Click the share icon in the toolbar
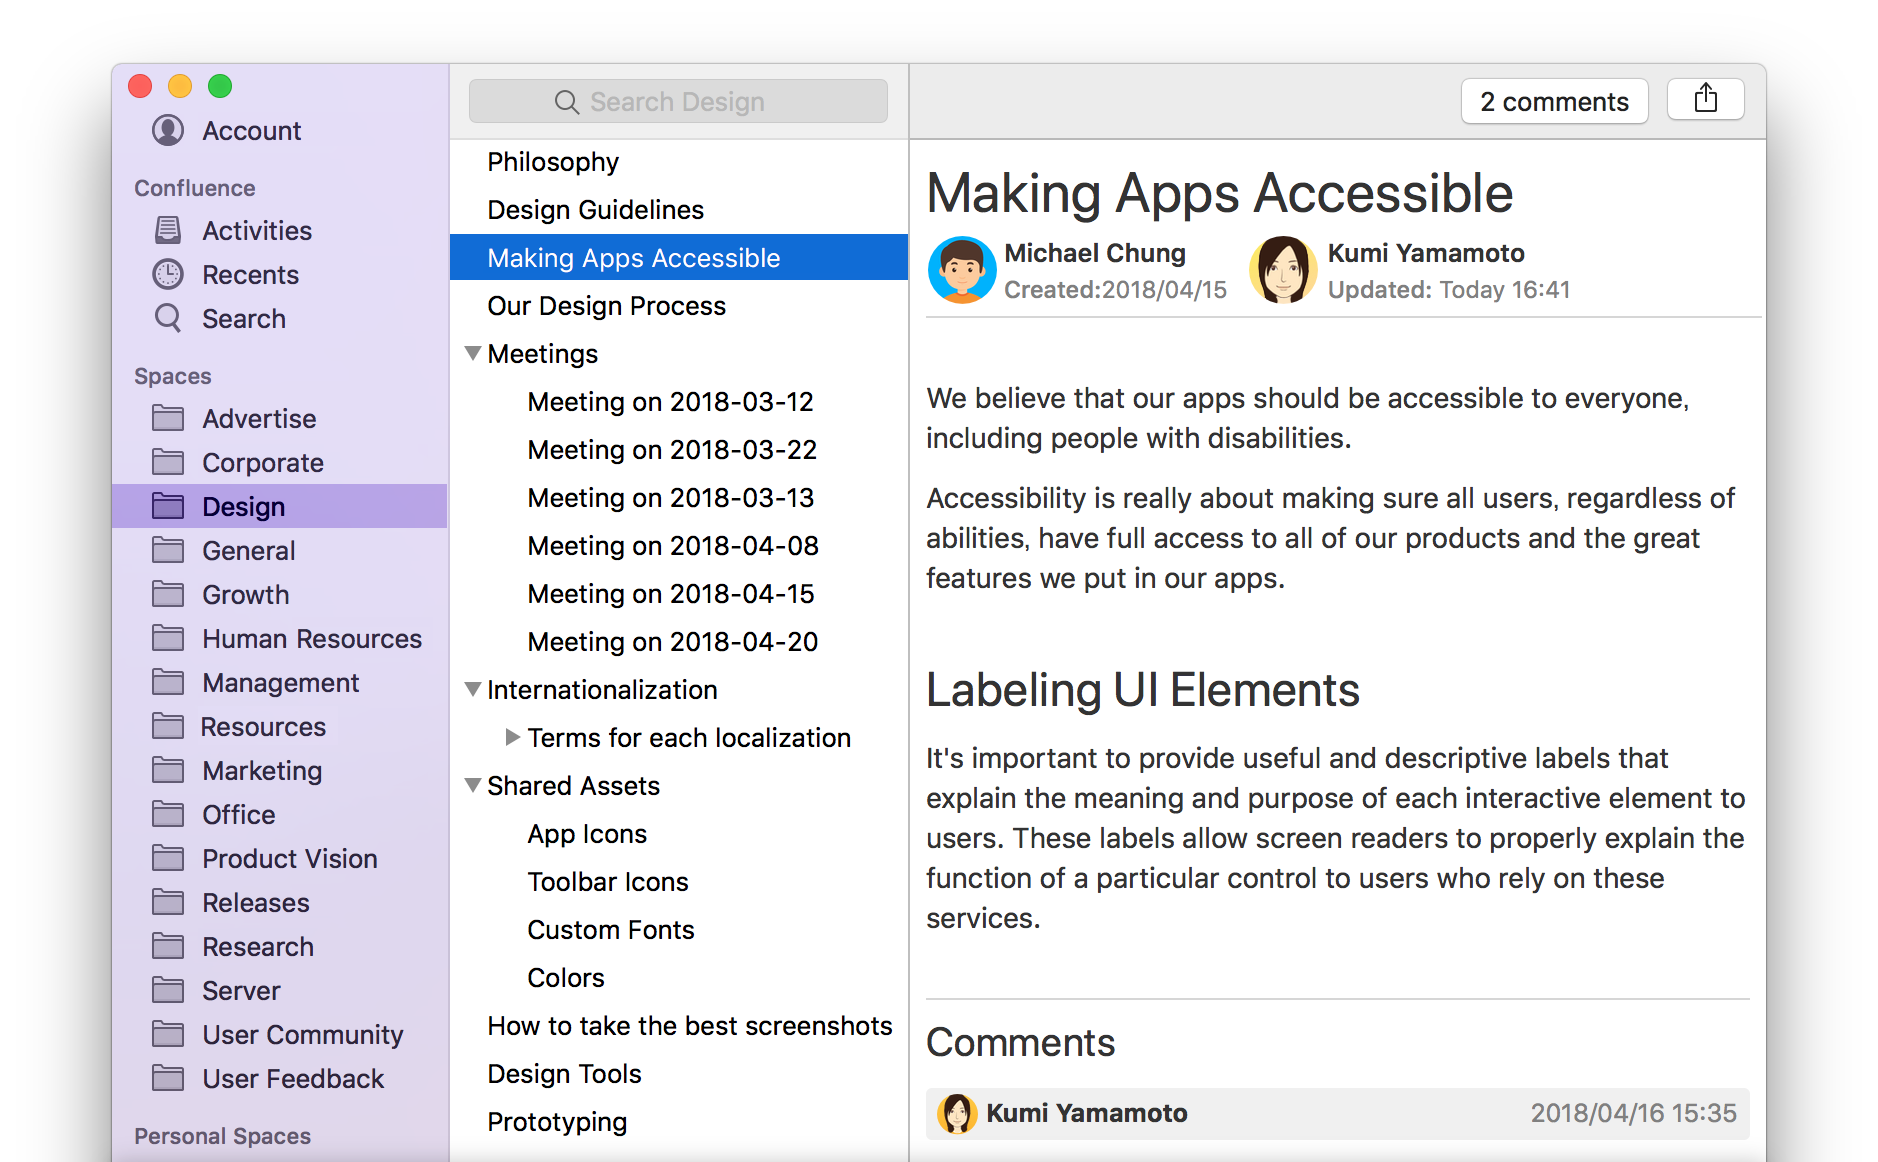 tap(1705, 100)
